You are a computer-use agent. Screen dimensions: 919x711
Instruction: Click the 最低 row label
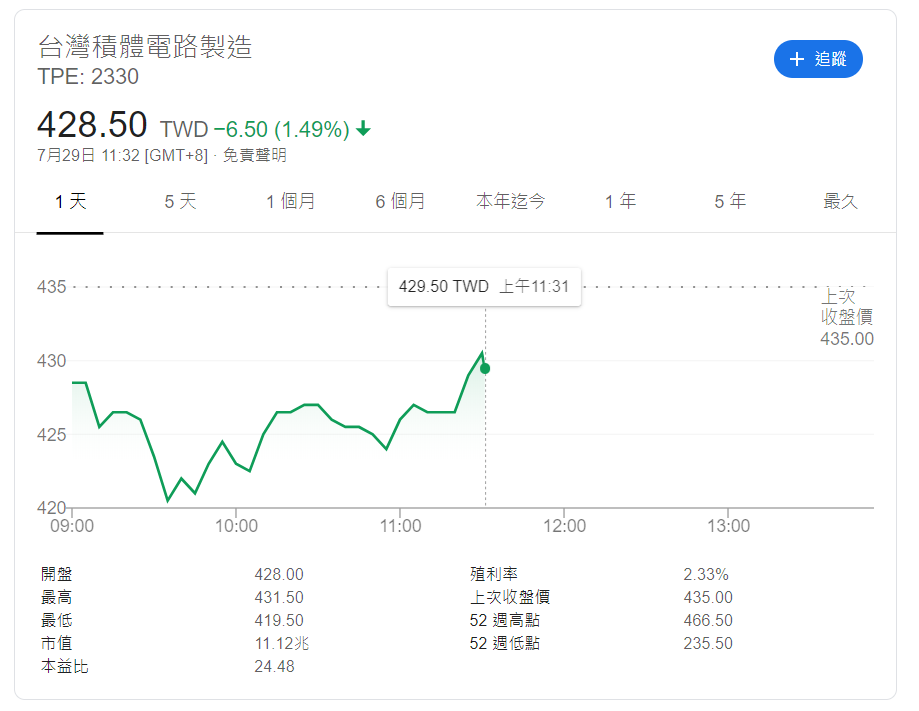click(56, 620)
